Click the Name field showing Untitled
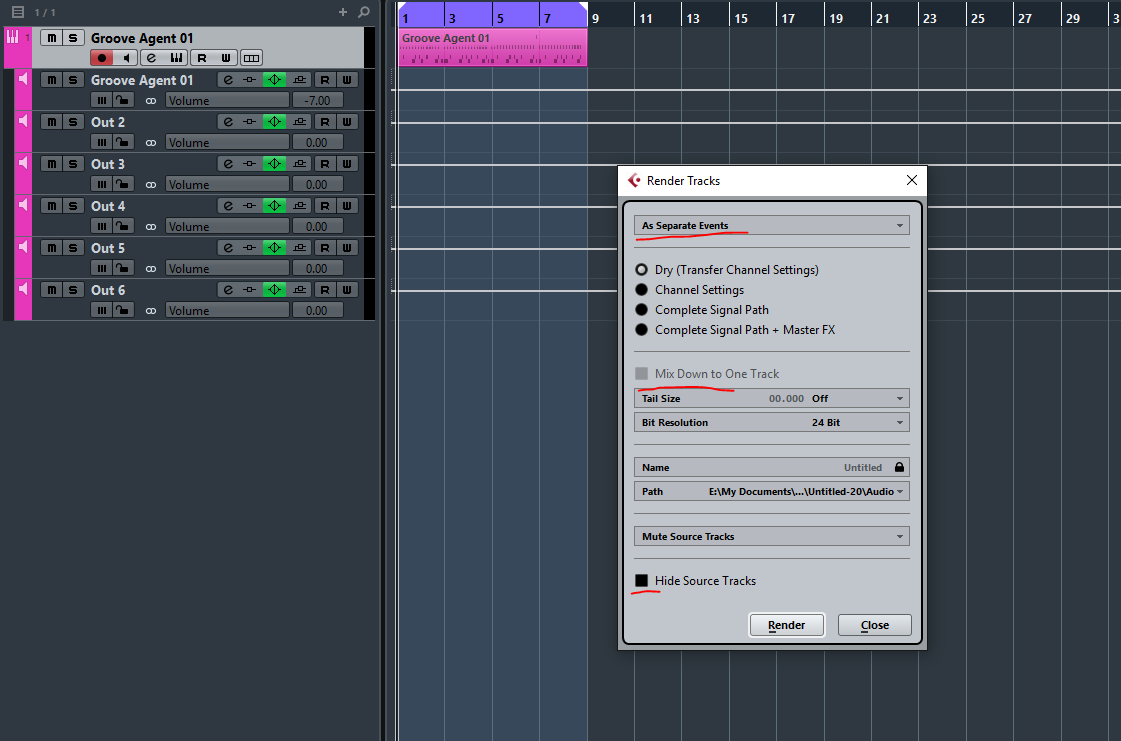The image size is (1121, 741). (771, 467)
